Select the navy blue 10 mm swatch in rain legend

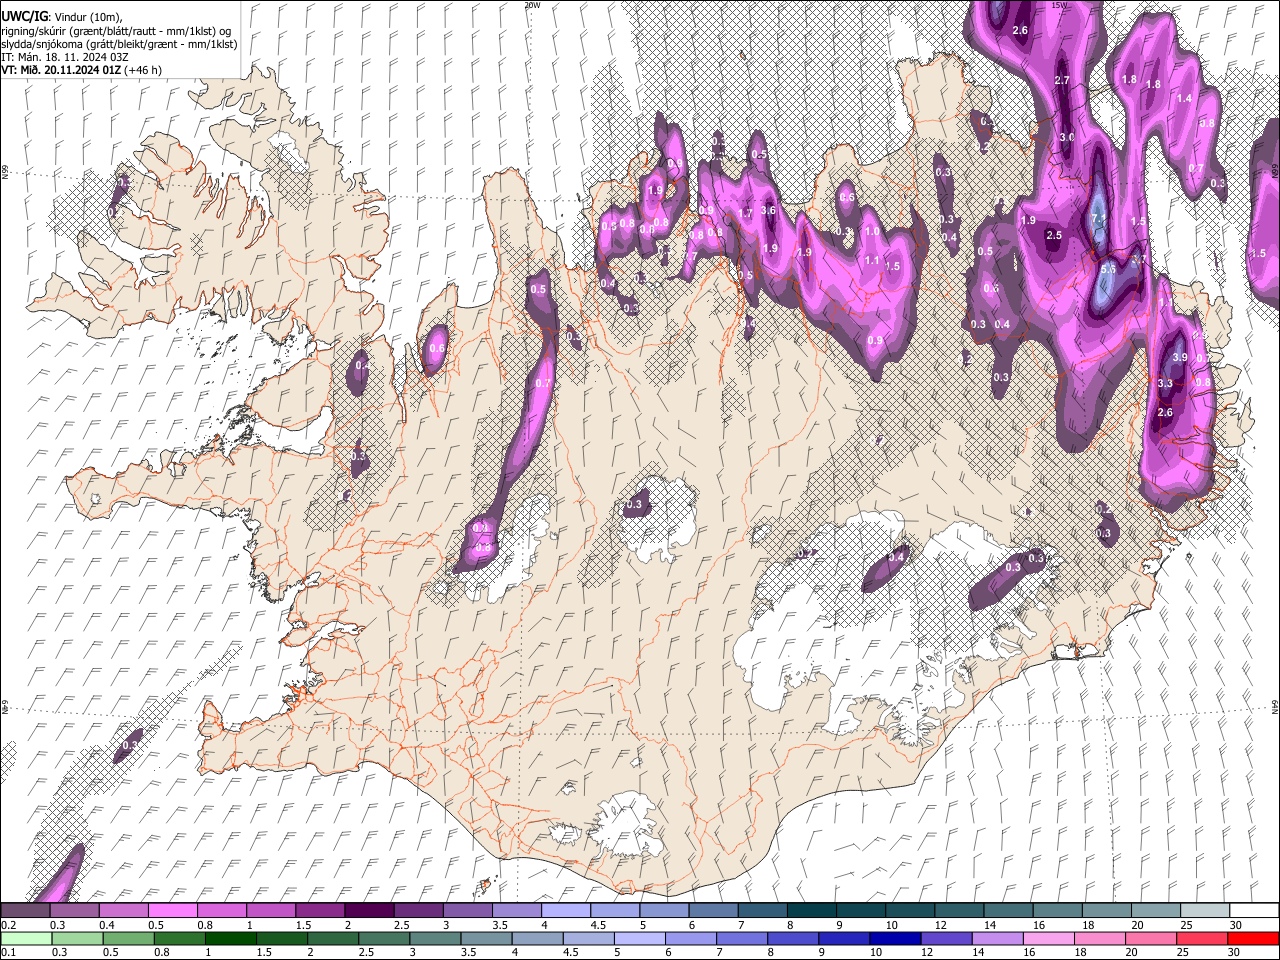coord(894,939)
